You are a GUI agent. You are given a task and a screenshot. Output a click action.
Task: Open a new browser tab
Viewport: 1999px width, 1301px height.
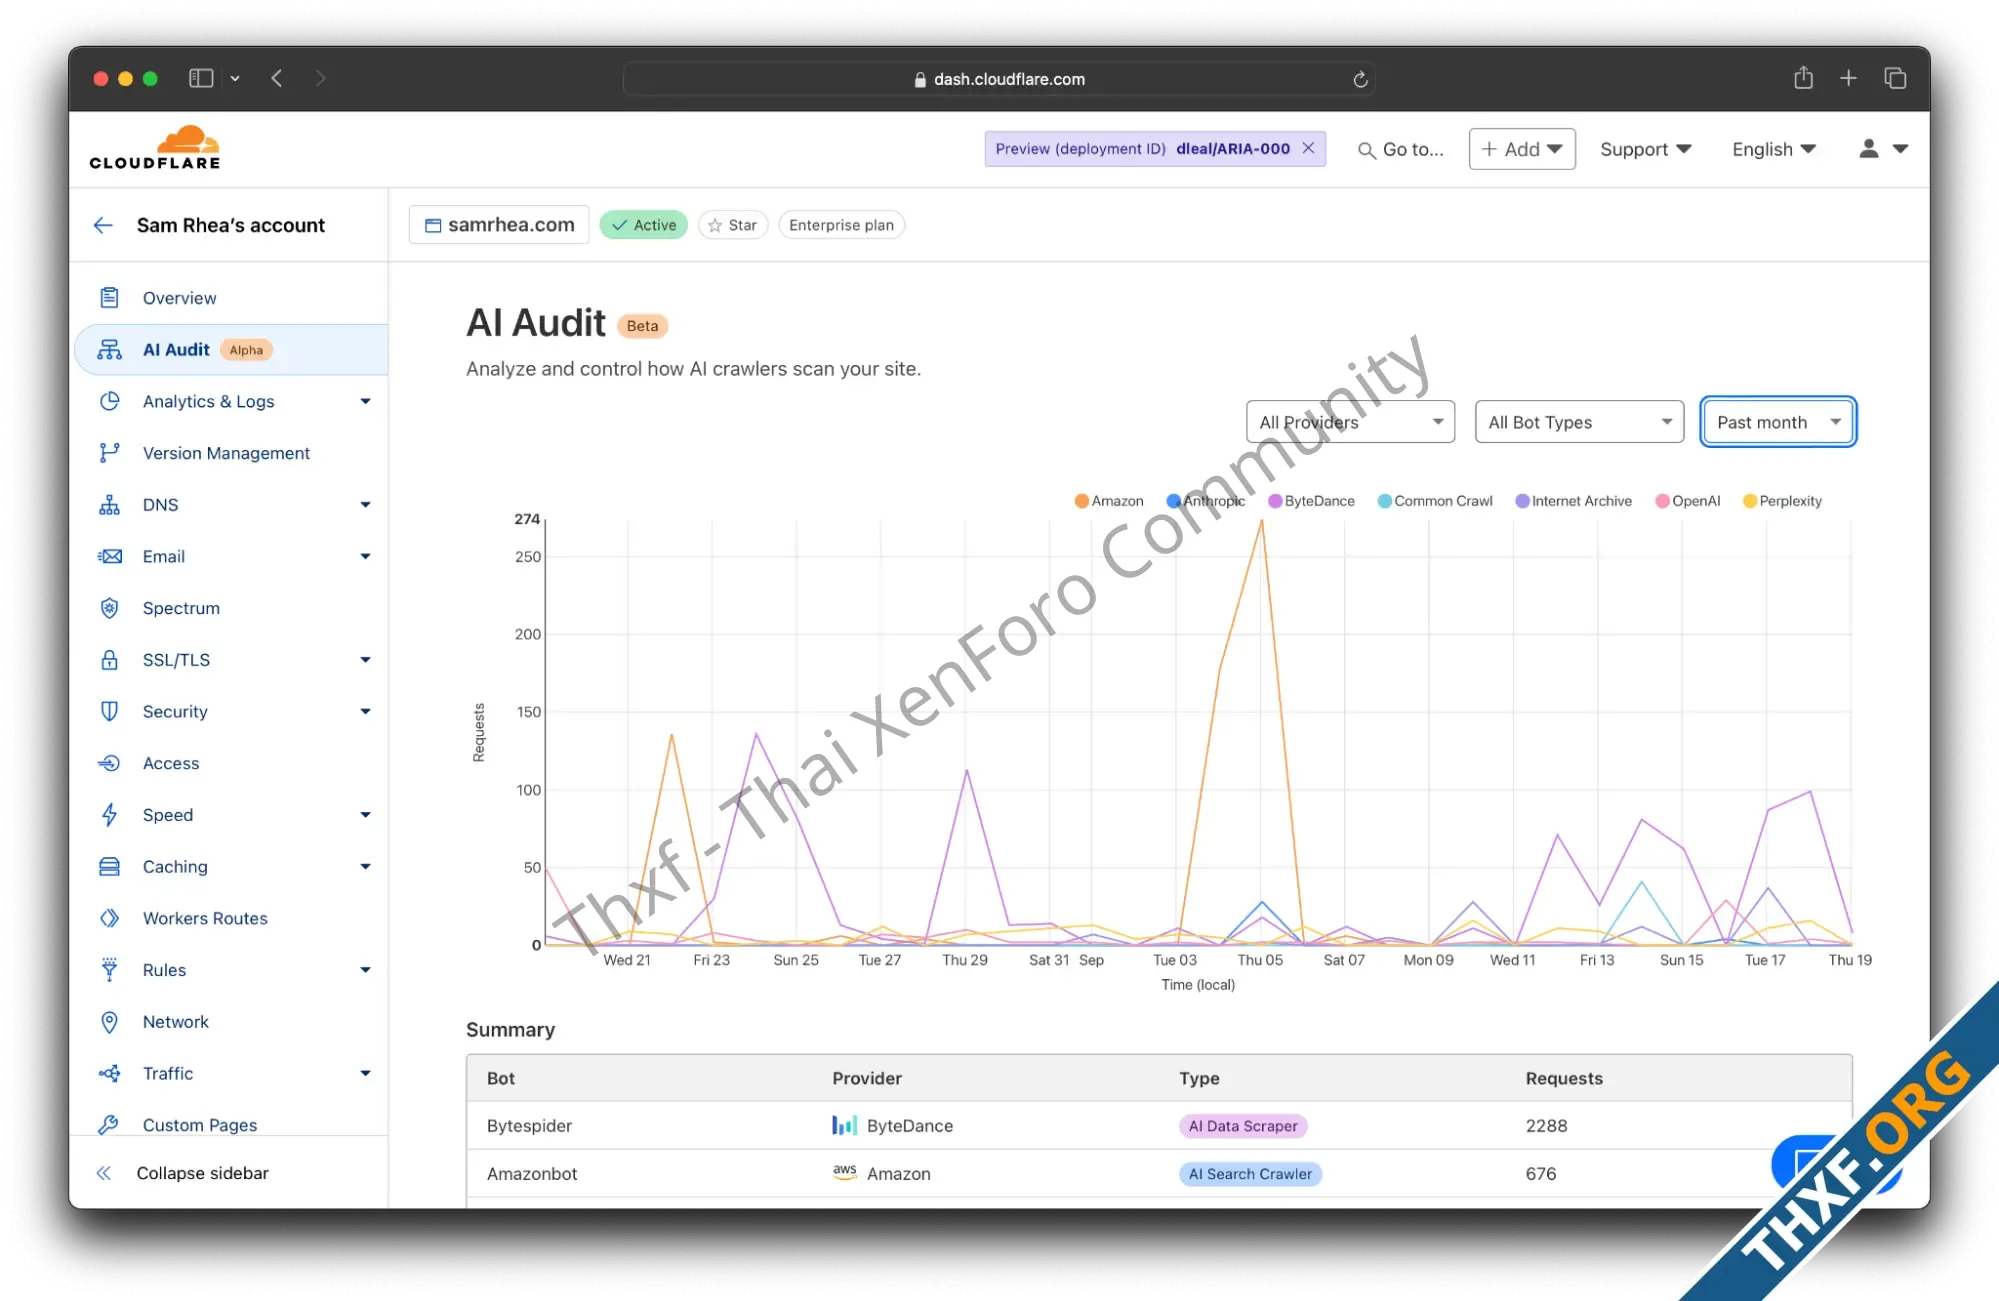pyautogui.click(x=1848, y=78)
